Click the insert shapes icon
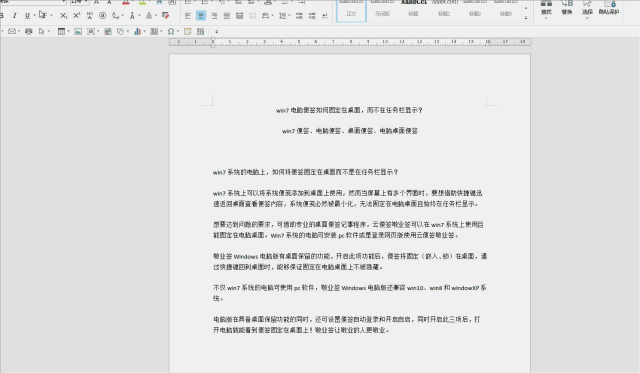The height and width of the screenshot is (373, 640). click(120, 31)
